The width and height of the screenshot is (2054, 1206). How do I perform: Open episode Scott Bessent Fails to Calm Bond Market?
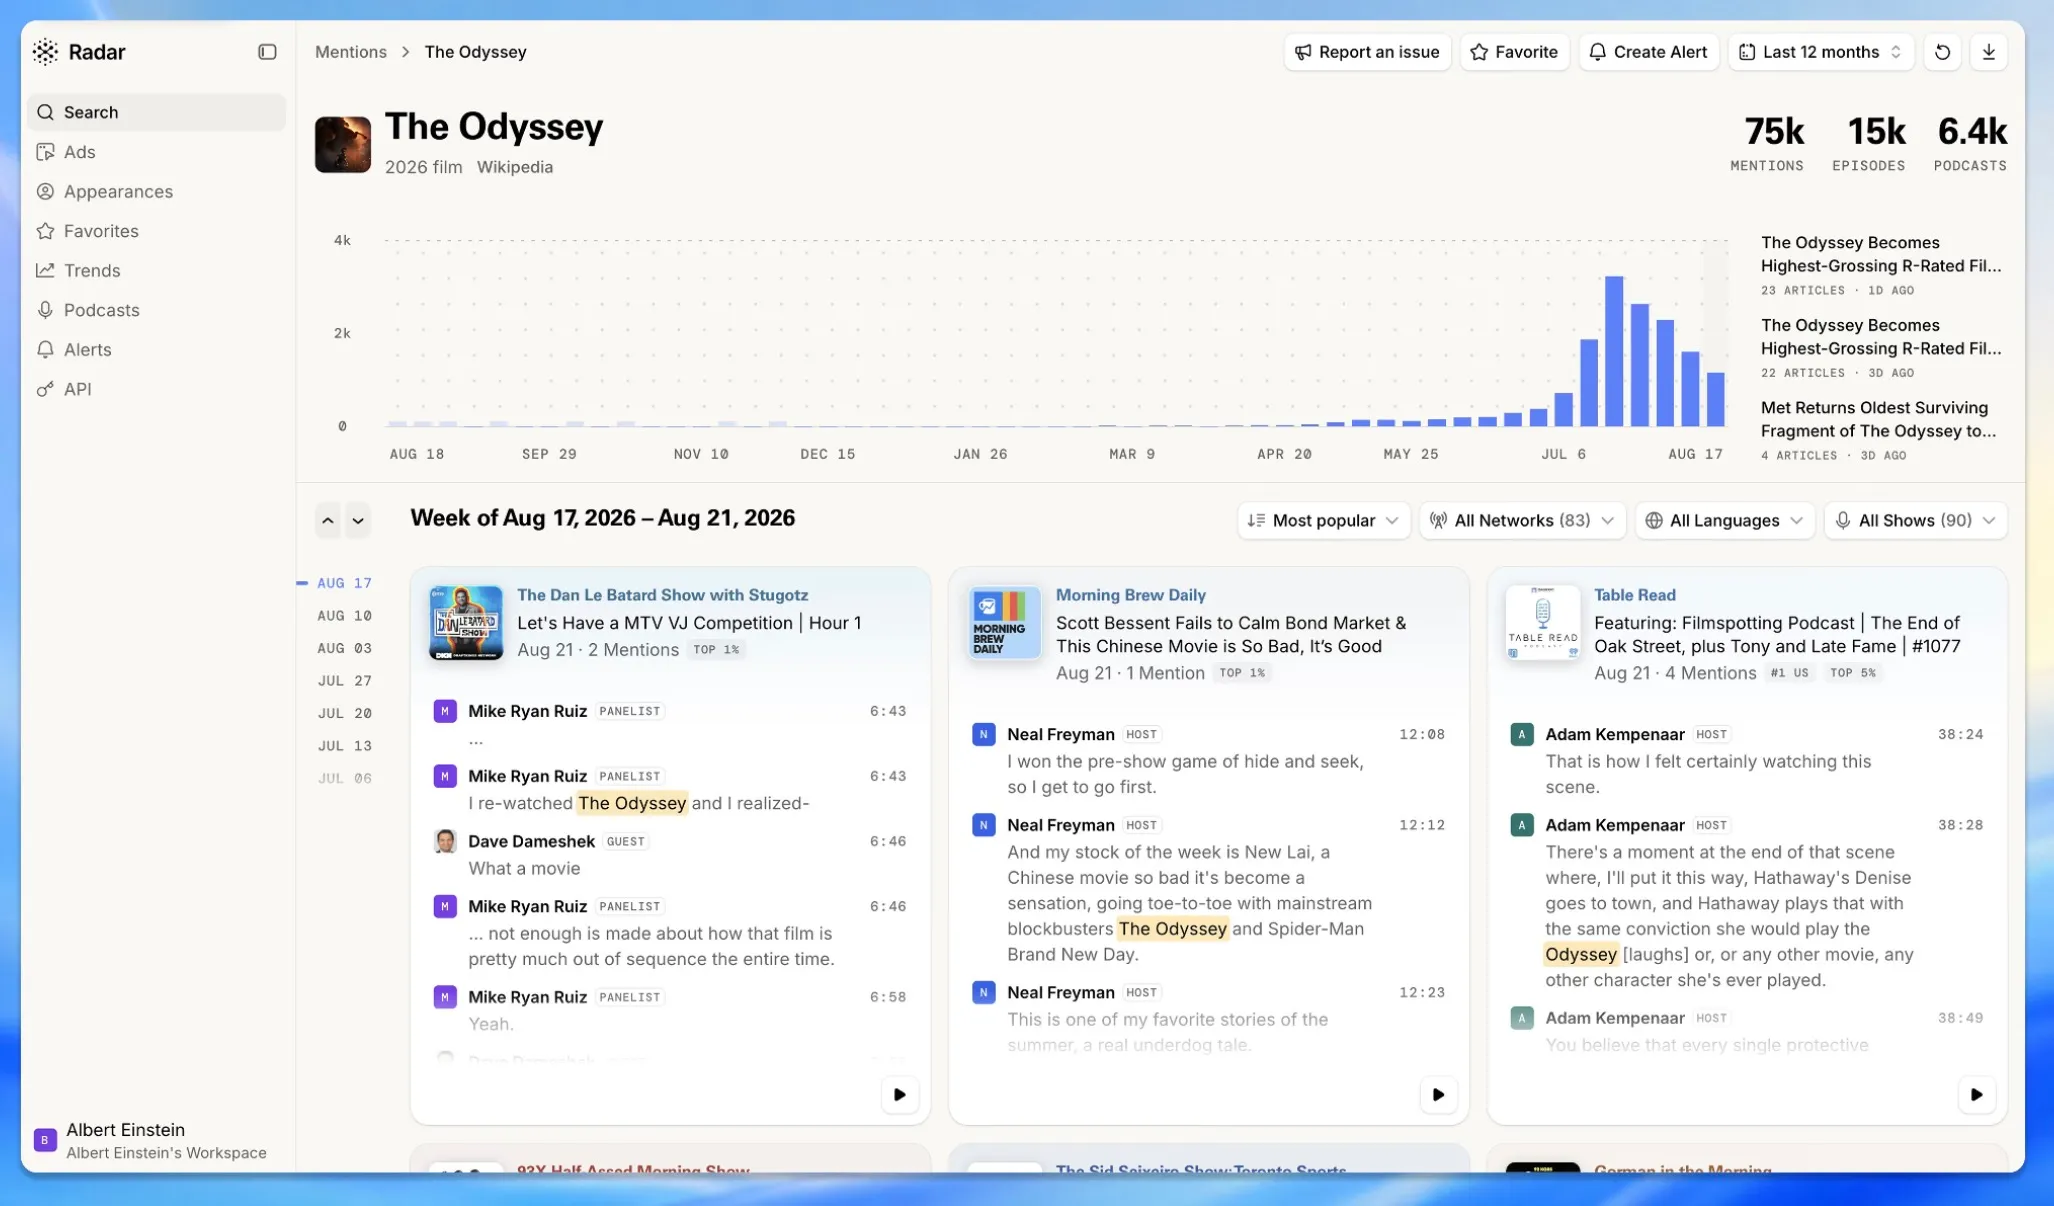point(1231,635)
